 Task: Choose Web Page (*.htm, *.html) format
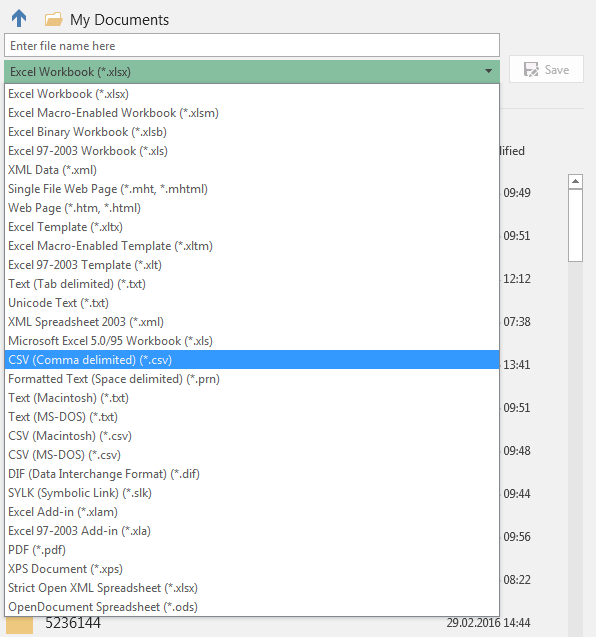click(252, 208)
